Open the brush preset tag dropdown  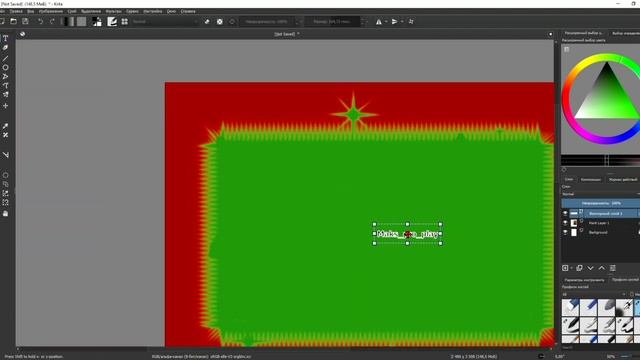594,294
